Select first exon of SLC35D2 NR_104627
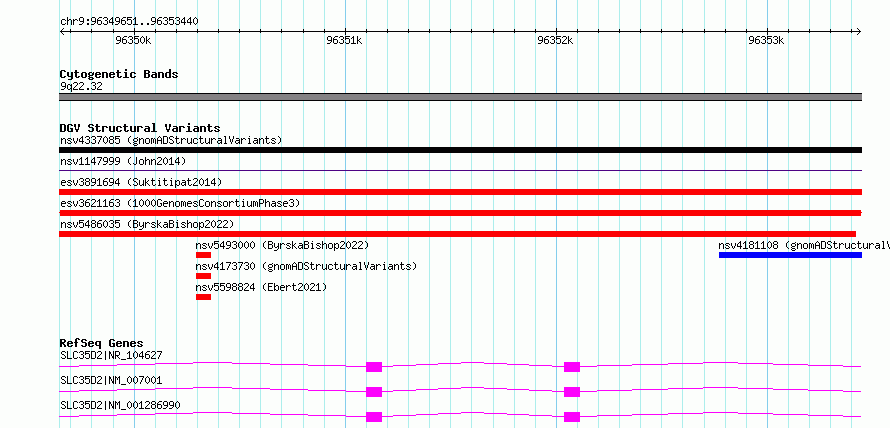 [x=374, y=367]
